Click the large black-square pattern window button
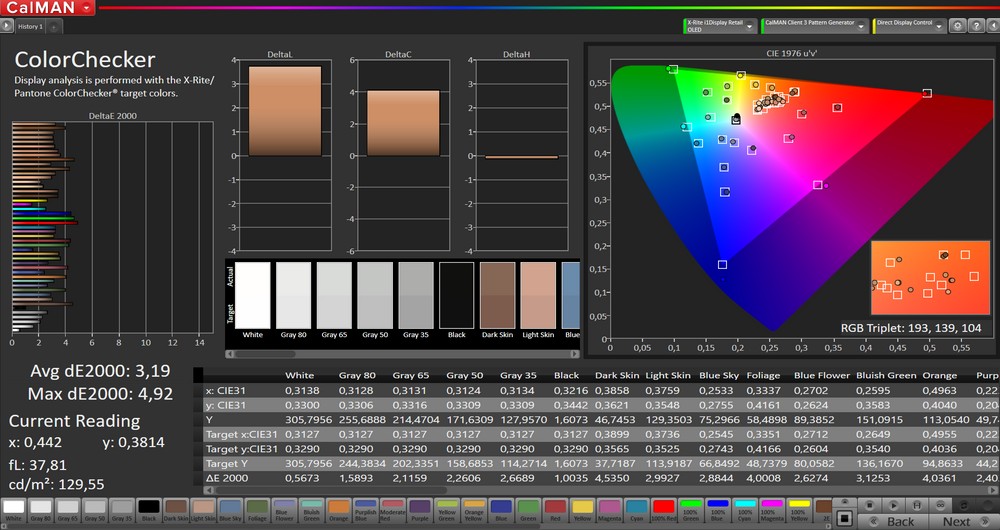Image resolution: width=1000 pixels, height=530 pixels. click(844, 518)
